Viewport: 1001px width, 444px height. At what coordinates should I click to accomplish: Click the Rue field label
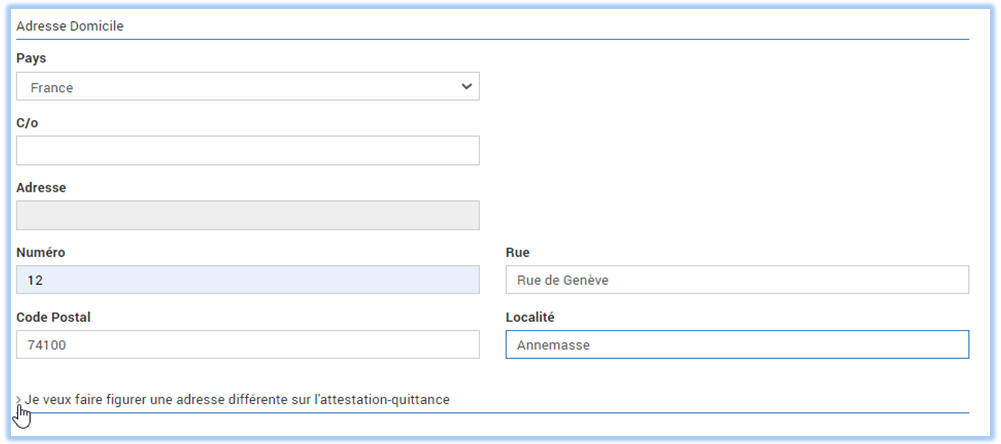517,252
